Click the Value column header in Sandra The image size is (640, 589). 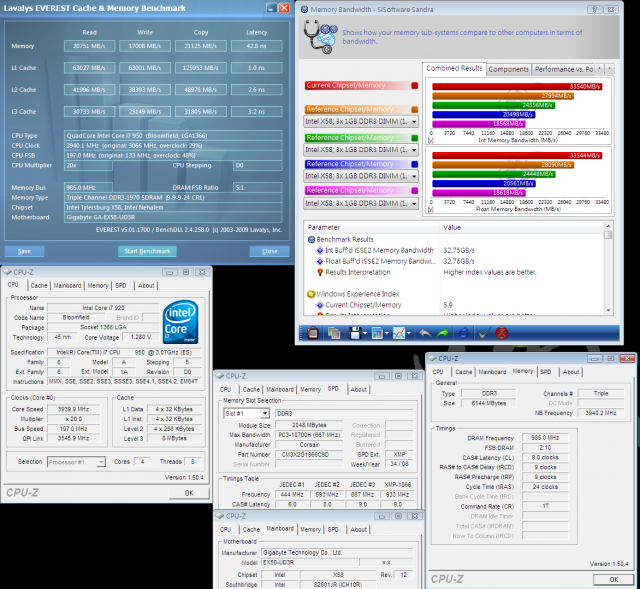pyautogui.click(x=522, y=227)
